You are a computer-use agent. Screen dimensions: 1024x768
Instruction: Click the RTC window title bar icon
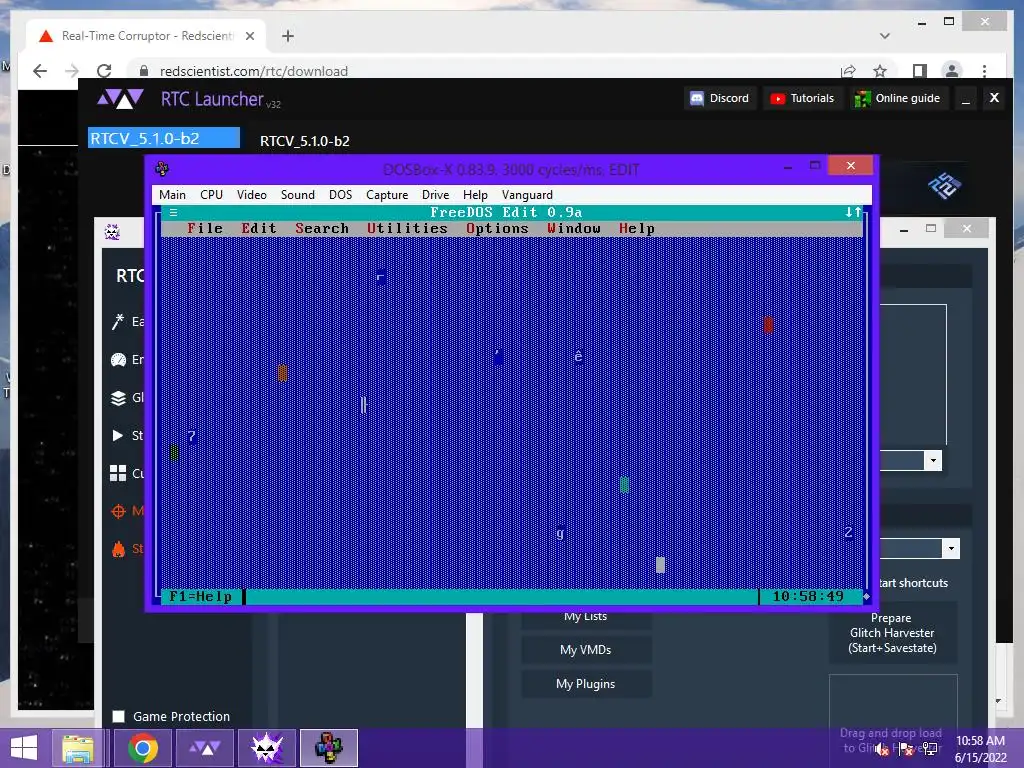pos(112,232)
